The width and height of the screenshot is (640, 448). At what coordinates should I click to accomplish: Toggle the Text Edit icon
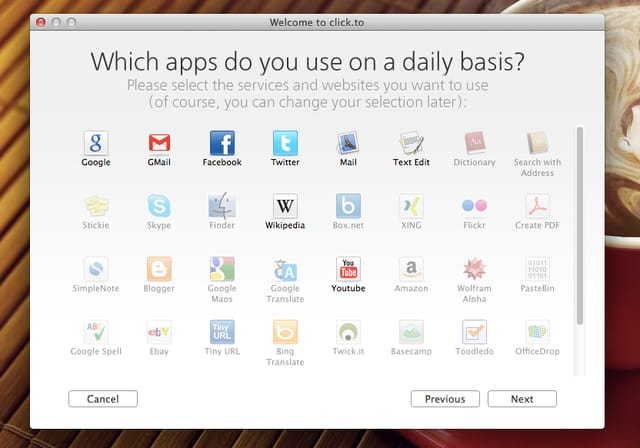point(411,143)
